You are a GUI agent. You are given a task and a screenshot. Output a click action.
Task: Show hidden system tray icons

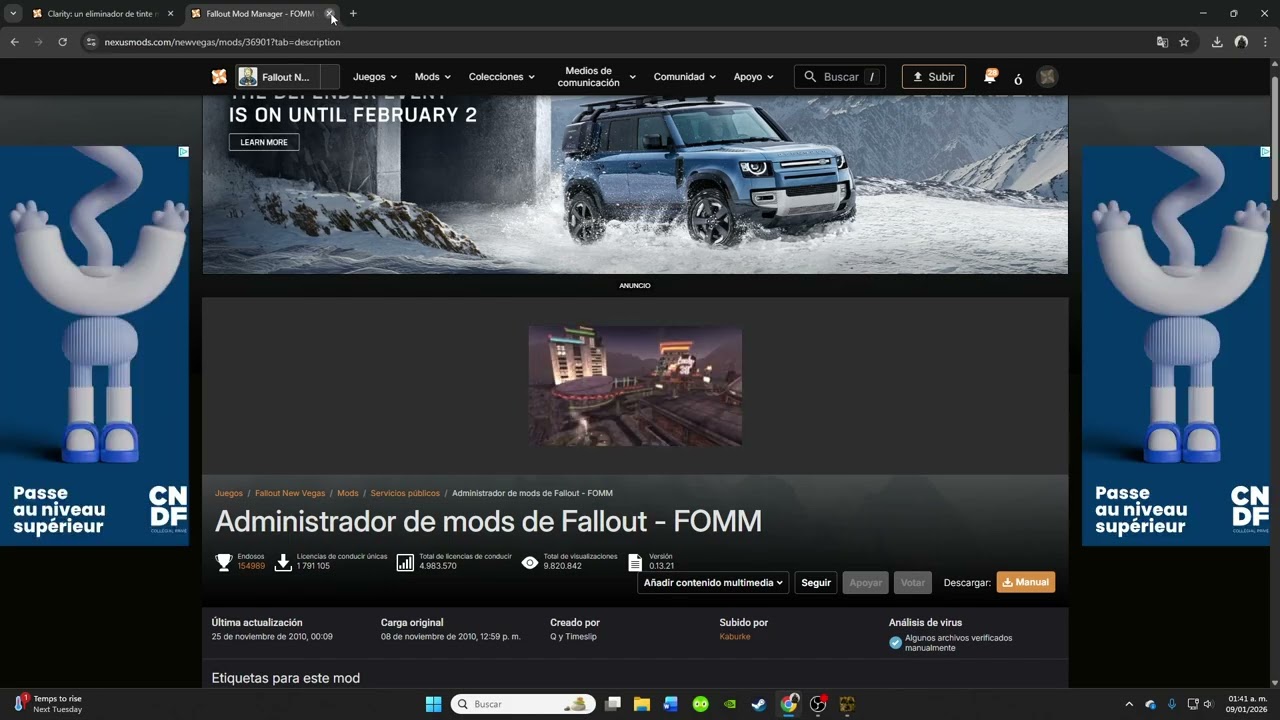point(1129,704)
